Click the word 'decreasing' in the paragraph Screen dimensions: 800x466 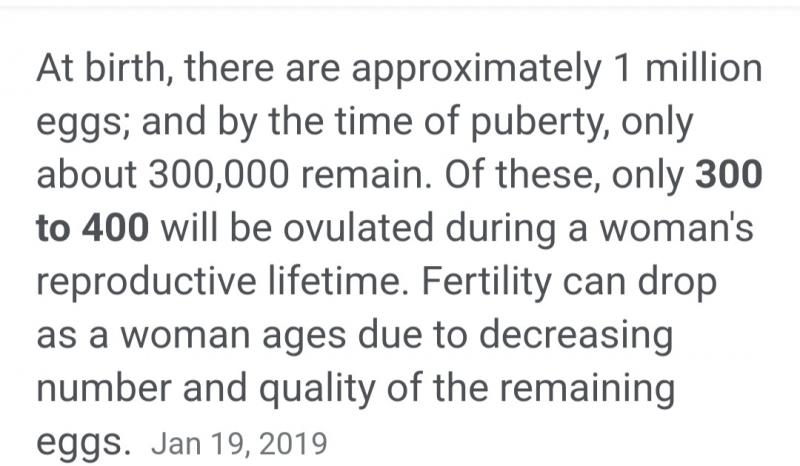pyautogui.click(x=576, y=335)
